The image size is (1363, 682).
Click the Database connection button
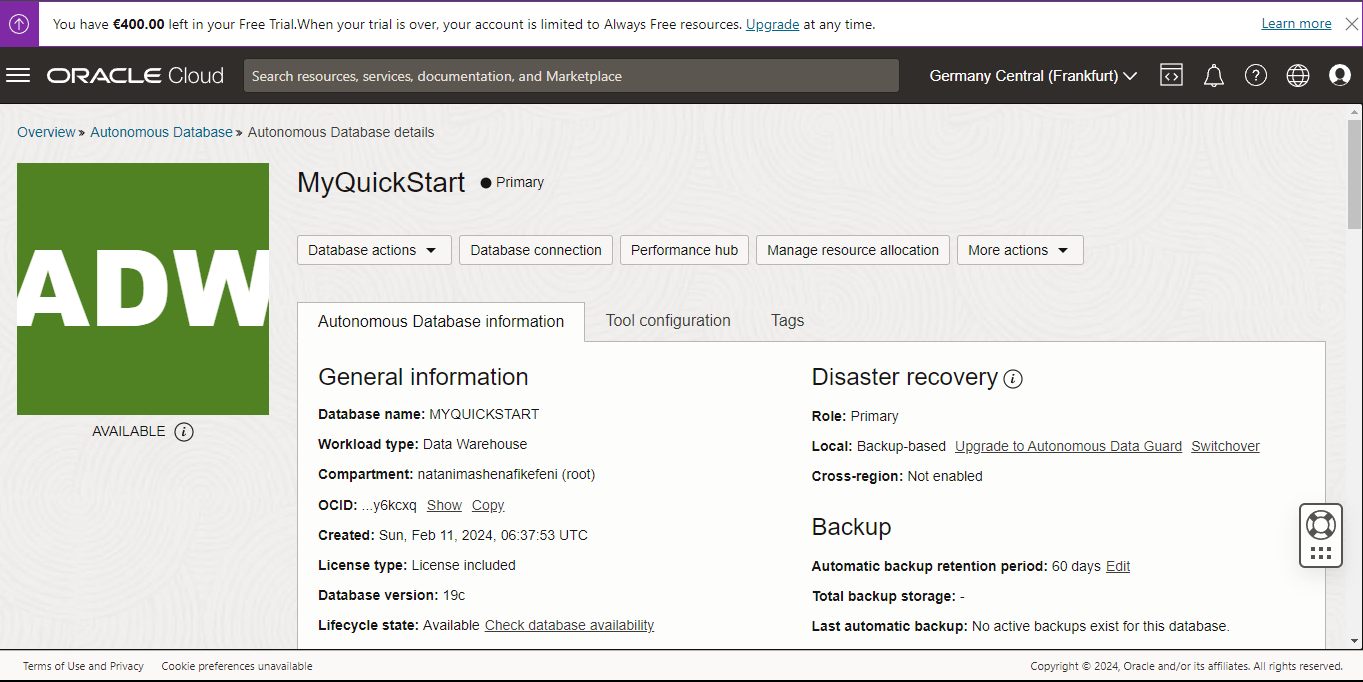536,250
